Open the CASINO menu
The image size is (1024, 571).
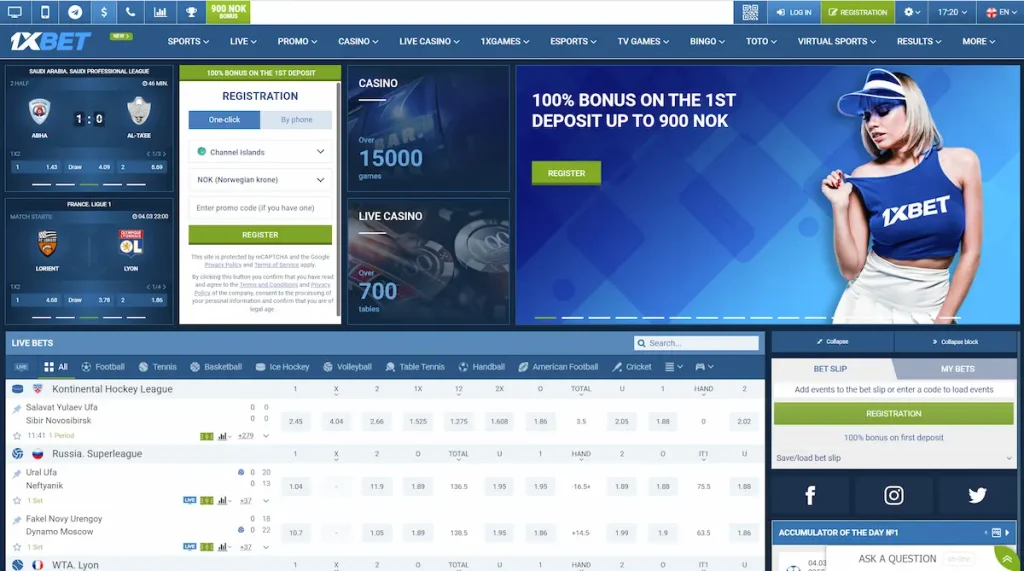pyautogui.click(x=358, y=41)
